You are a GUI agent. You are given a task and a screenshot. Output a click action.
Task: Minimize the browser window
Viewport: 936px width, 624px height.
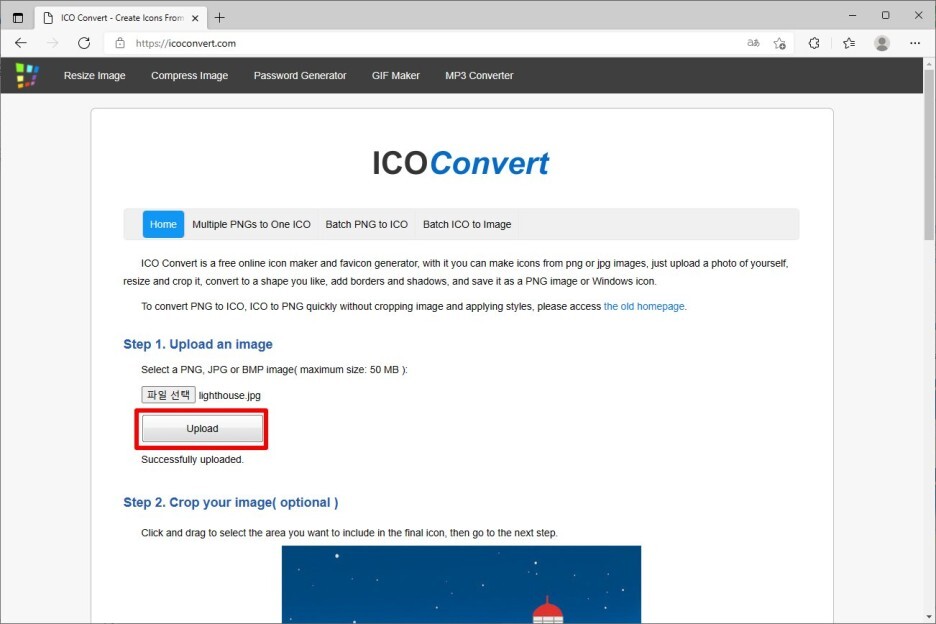[852, 16]
